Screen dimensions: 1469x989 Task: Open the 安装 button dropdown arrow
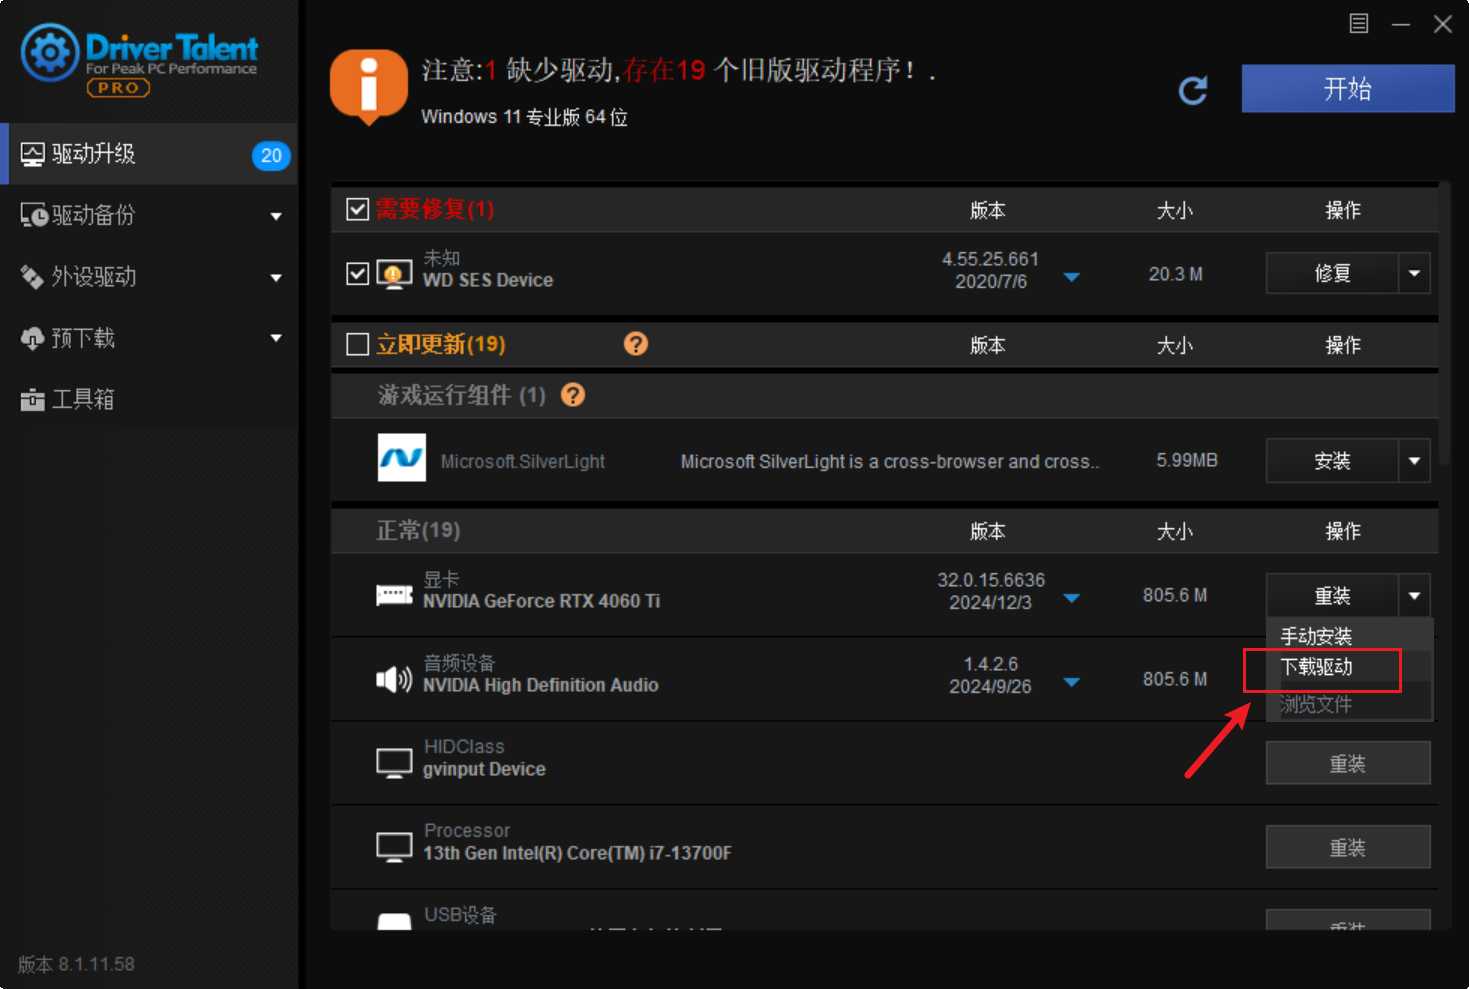tap(1414, 461)
